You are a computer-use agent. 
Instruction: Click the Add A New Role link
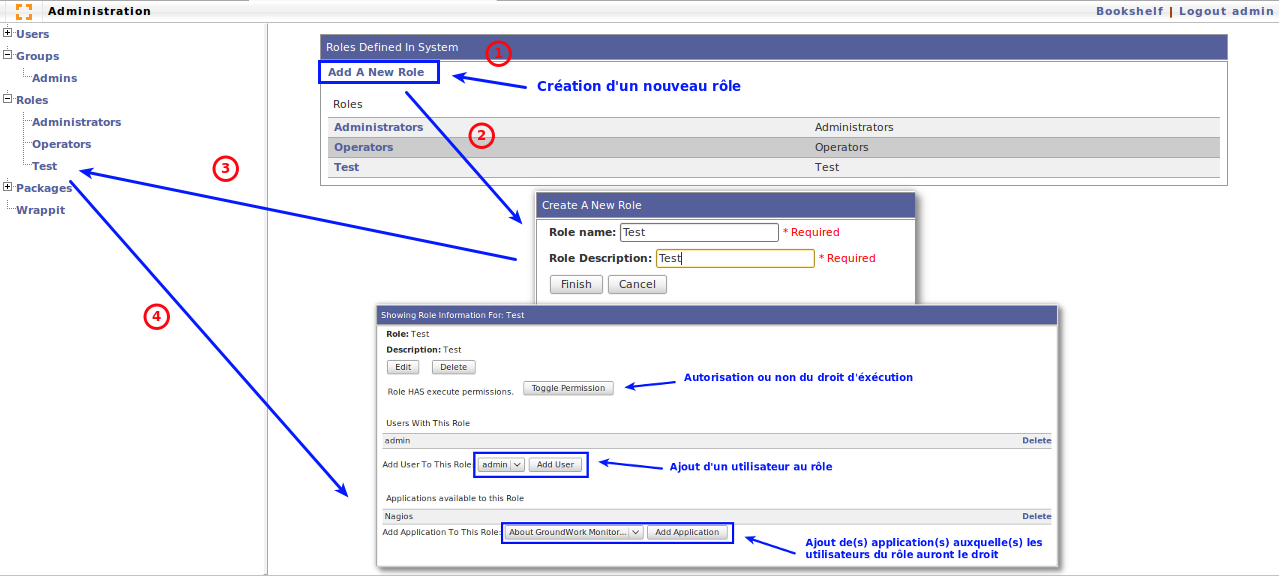coord(376,72)
